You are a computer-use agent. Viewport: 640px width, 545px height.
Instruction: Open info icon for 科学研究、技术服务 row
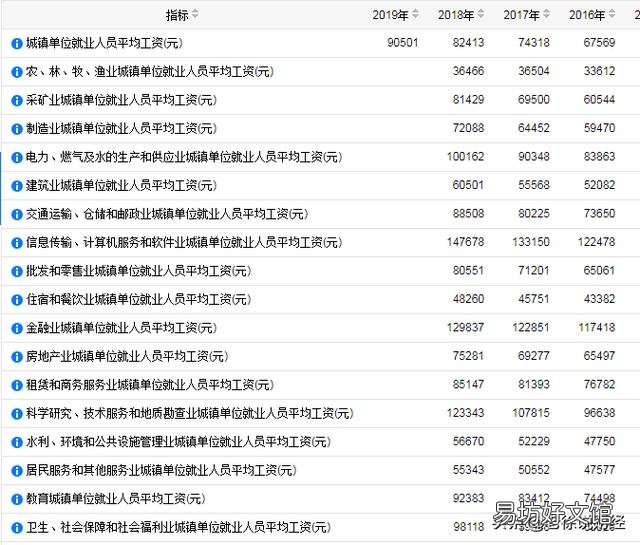tap(16, 414)
